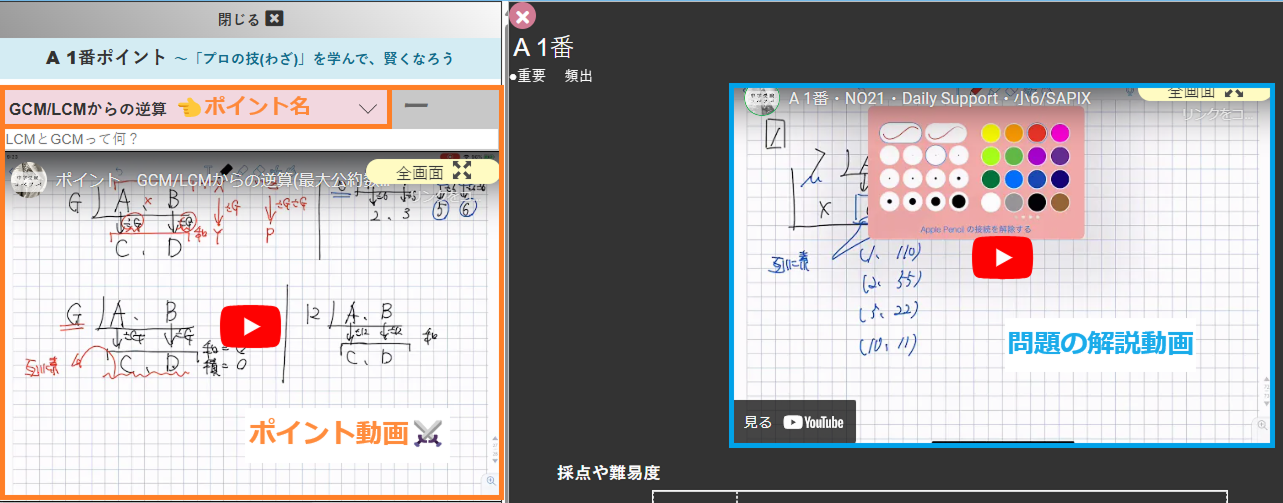Viewport: 1283px width, 503px height.
Task: Pick the largest black pen size dot
Action: [958, 202]
